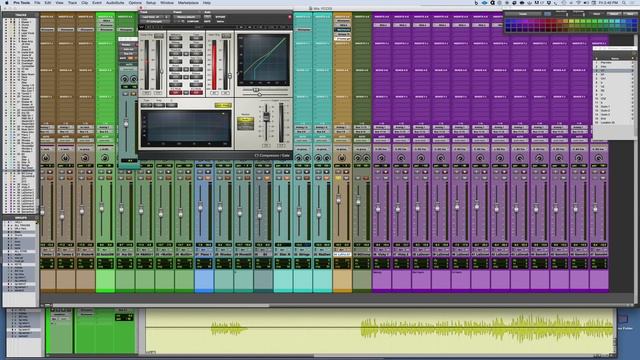Click the output fader in C1 plugin
640x360 pixels.
[266, 117]
